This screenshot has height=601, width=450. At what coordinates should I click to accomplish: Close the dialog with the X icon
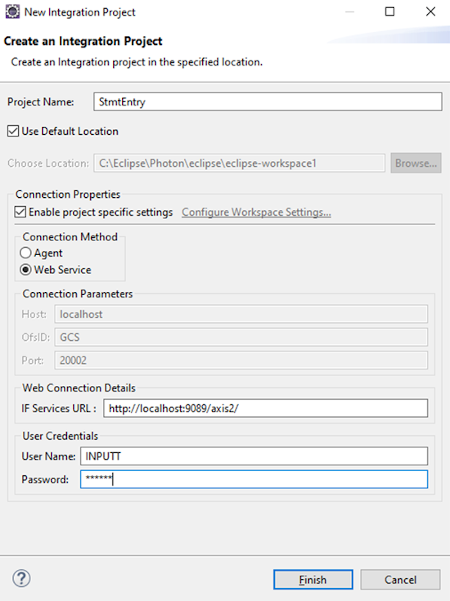430,11
